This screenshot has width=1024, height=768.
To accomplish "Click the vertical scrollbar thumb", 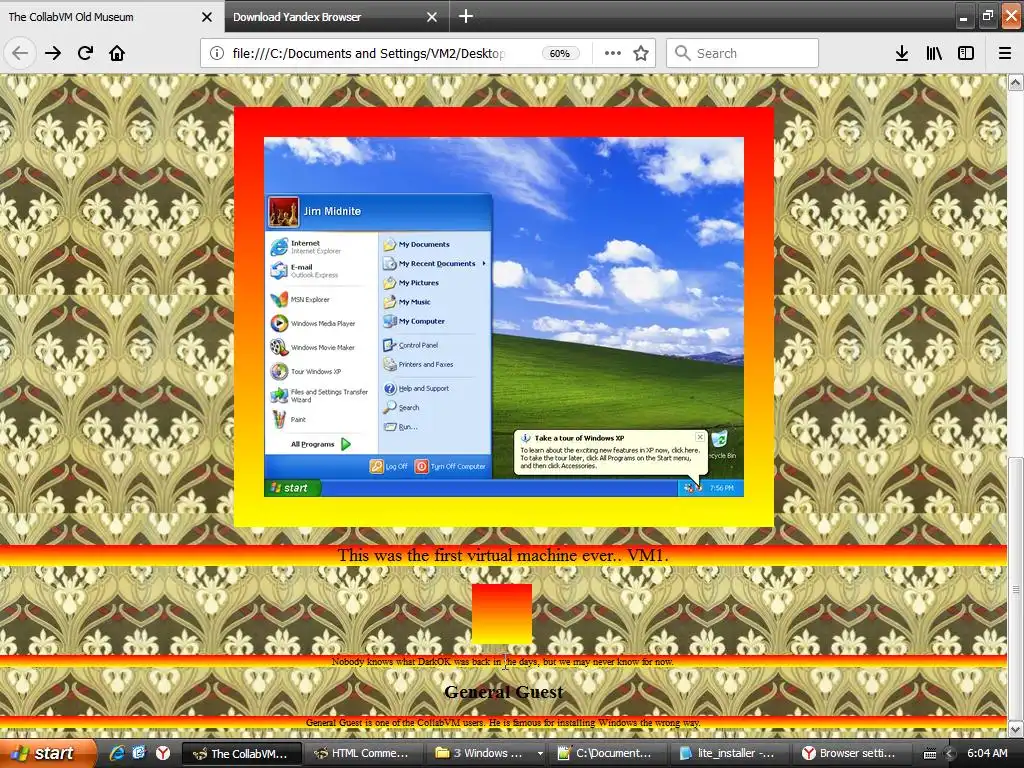I will 1016,588.
